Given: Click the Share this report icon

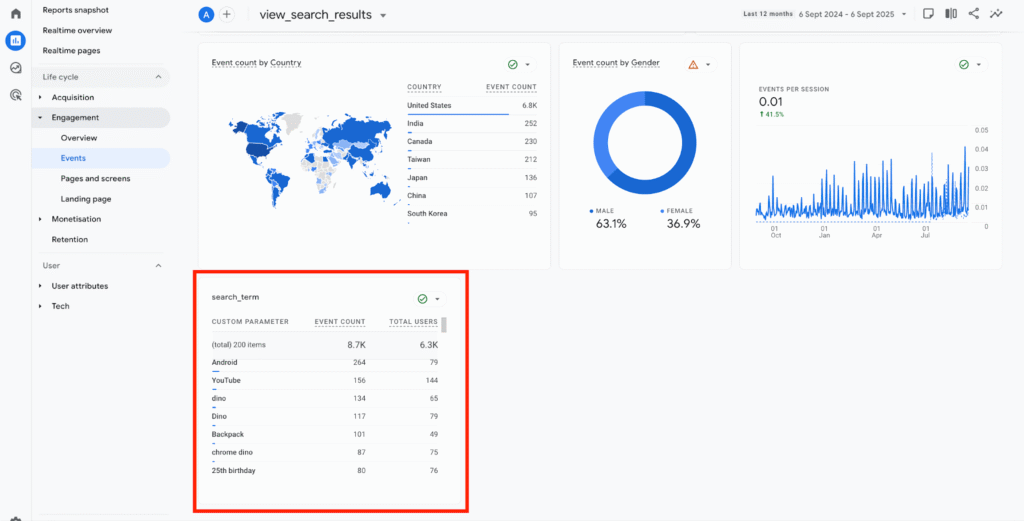Looking at the screenshot, I should coord(974,14).
